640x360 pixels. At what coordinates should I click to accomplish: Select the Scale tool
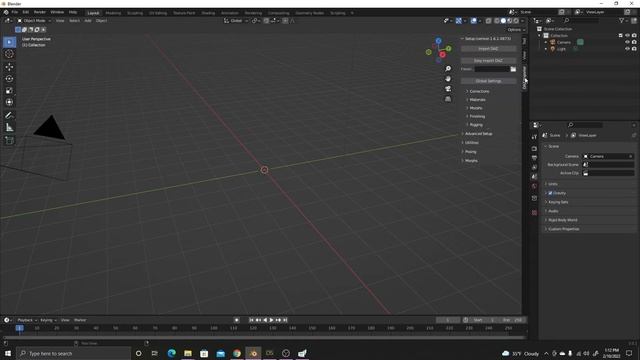coord(9,90)
